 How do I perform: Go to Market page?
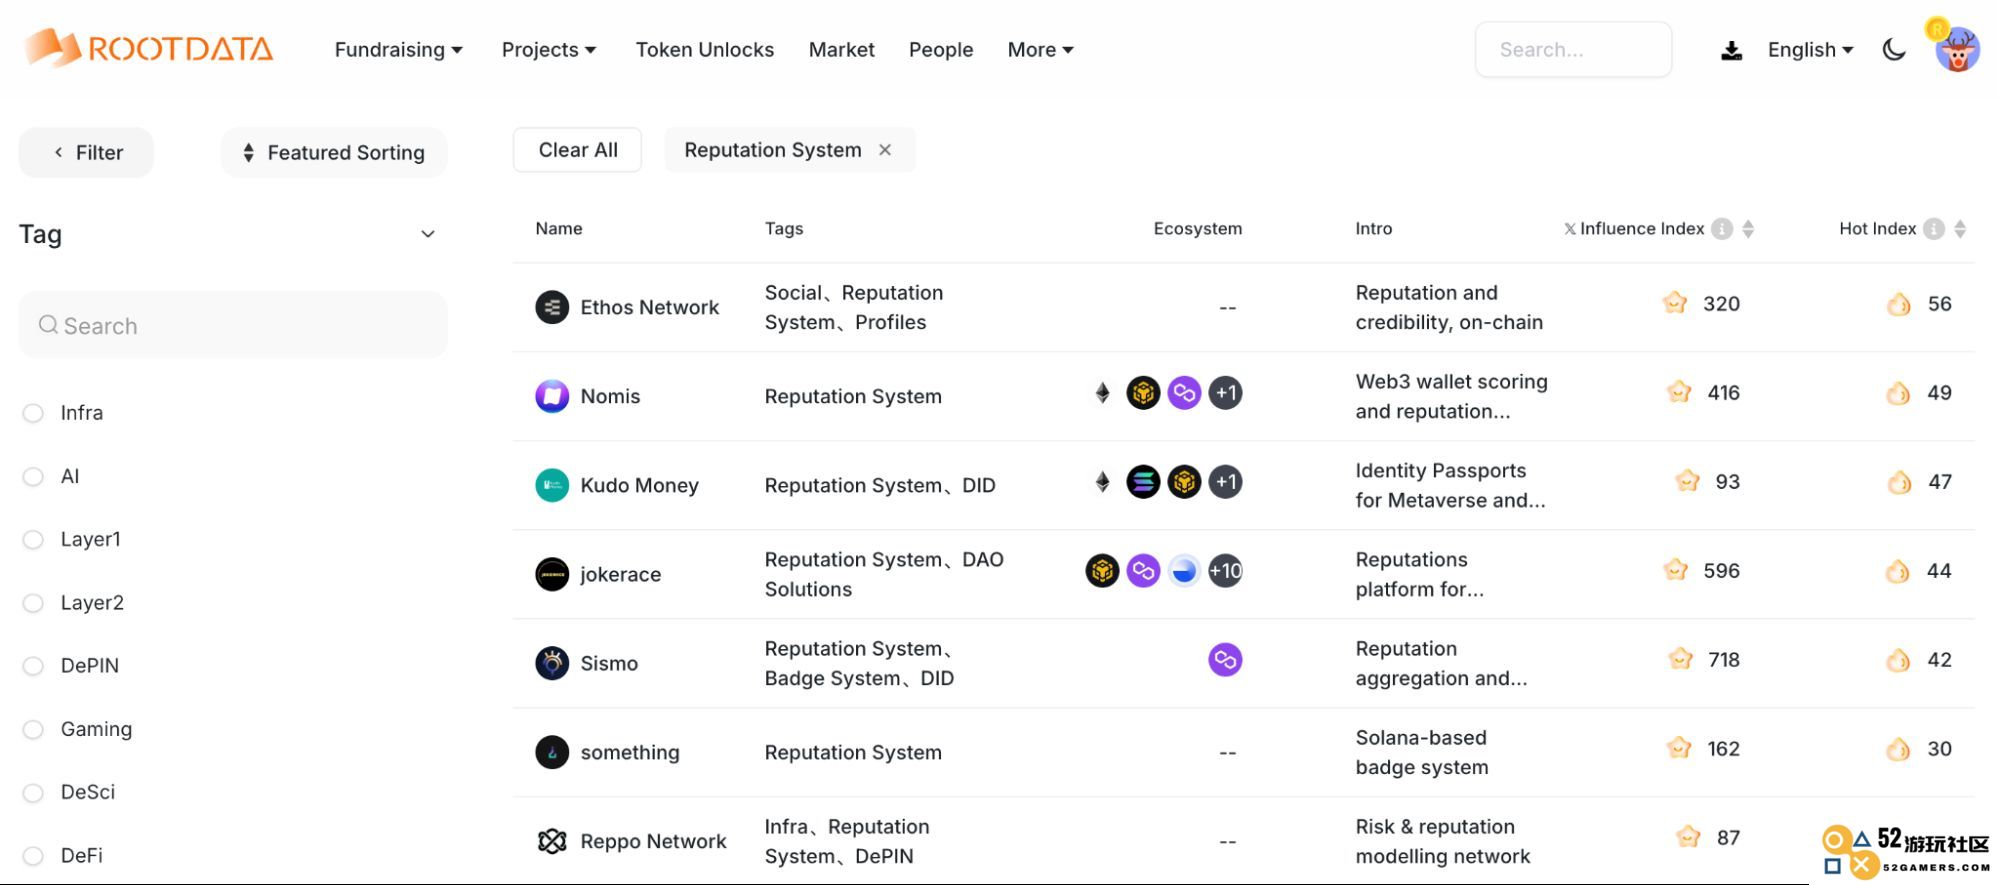pyautogui.click(x=841, y=50)
